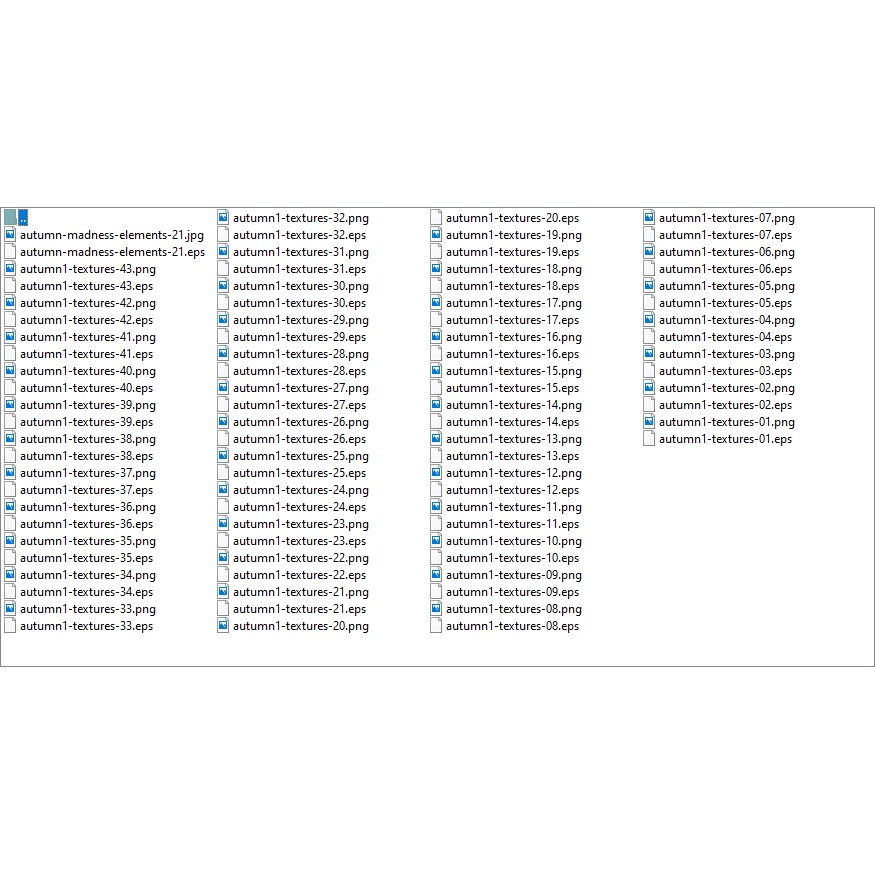875x875 pixels.
Task: Click image icon of autumn1-textures-40.png
Action: click(10, 371)
